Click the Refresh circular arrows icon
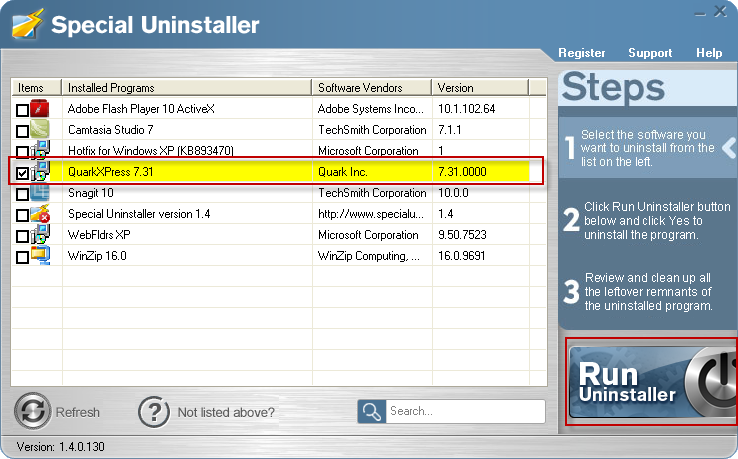738x459 pixels. click(x=32, y=411)
